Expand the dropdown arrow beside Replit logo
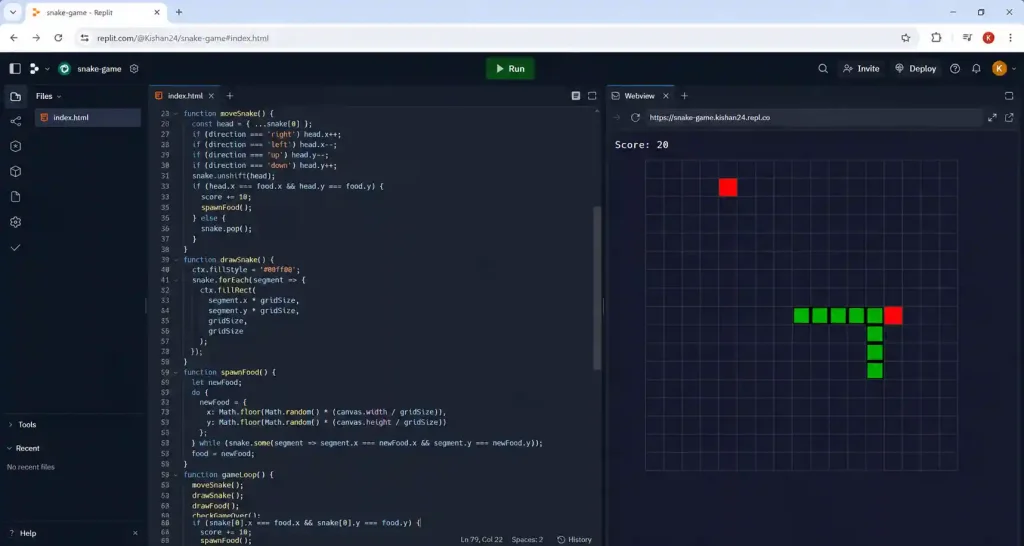This screenshot has width=1024, height=546. [47, 69]
